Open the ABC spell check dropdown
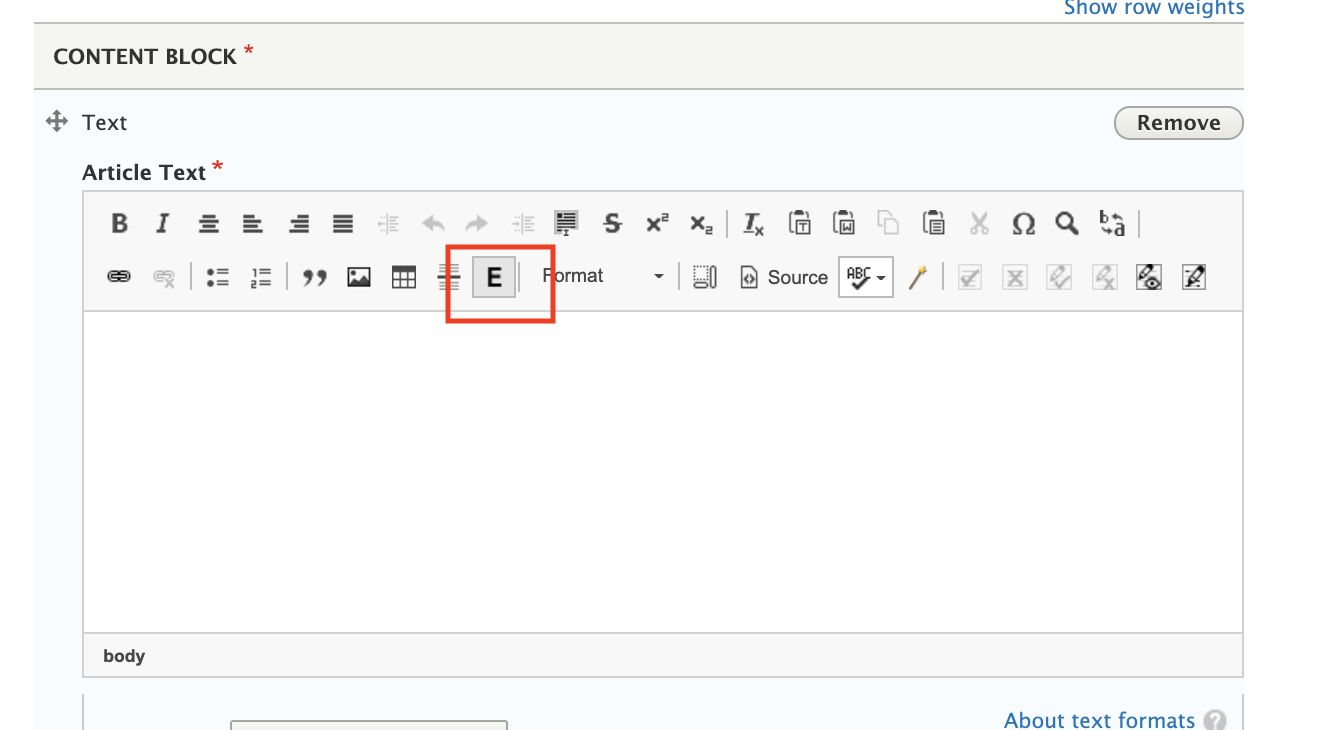Viewport: 1318px width, 730px height. click(x=866, y=277)
